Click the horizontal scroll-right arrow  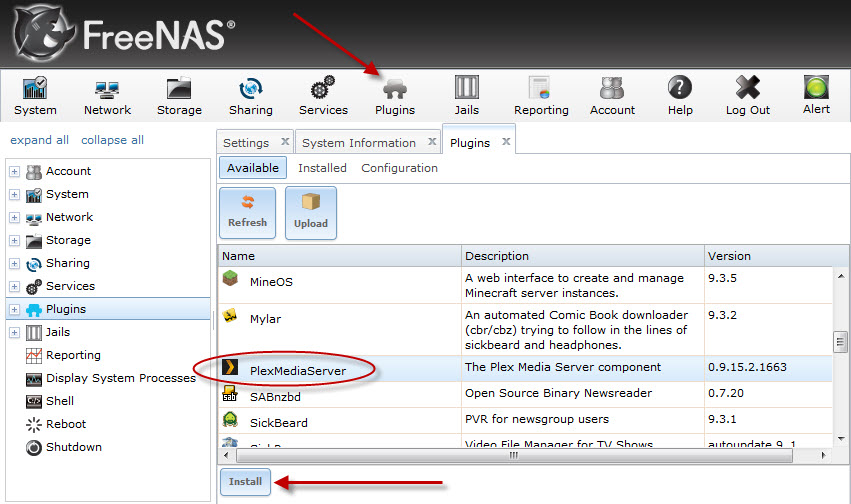[823, 455]
